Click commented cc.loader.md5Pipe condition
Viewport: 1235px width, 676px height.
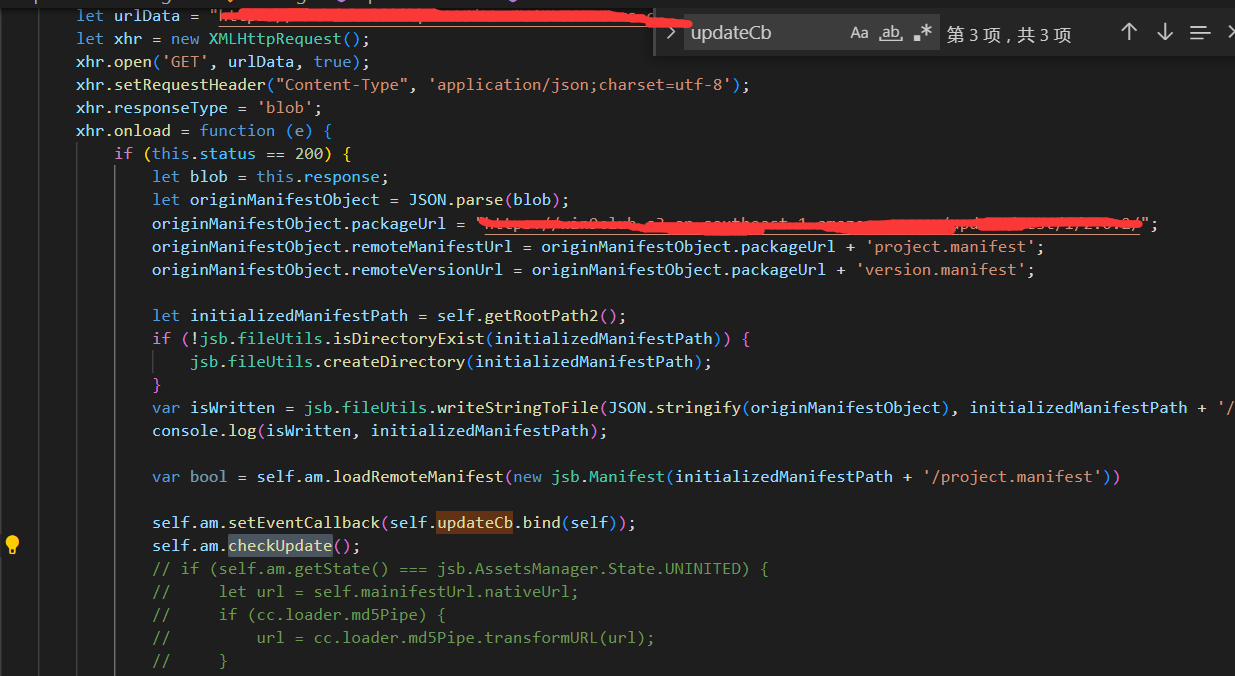[299, 614]
